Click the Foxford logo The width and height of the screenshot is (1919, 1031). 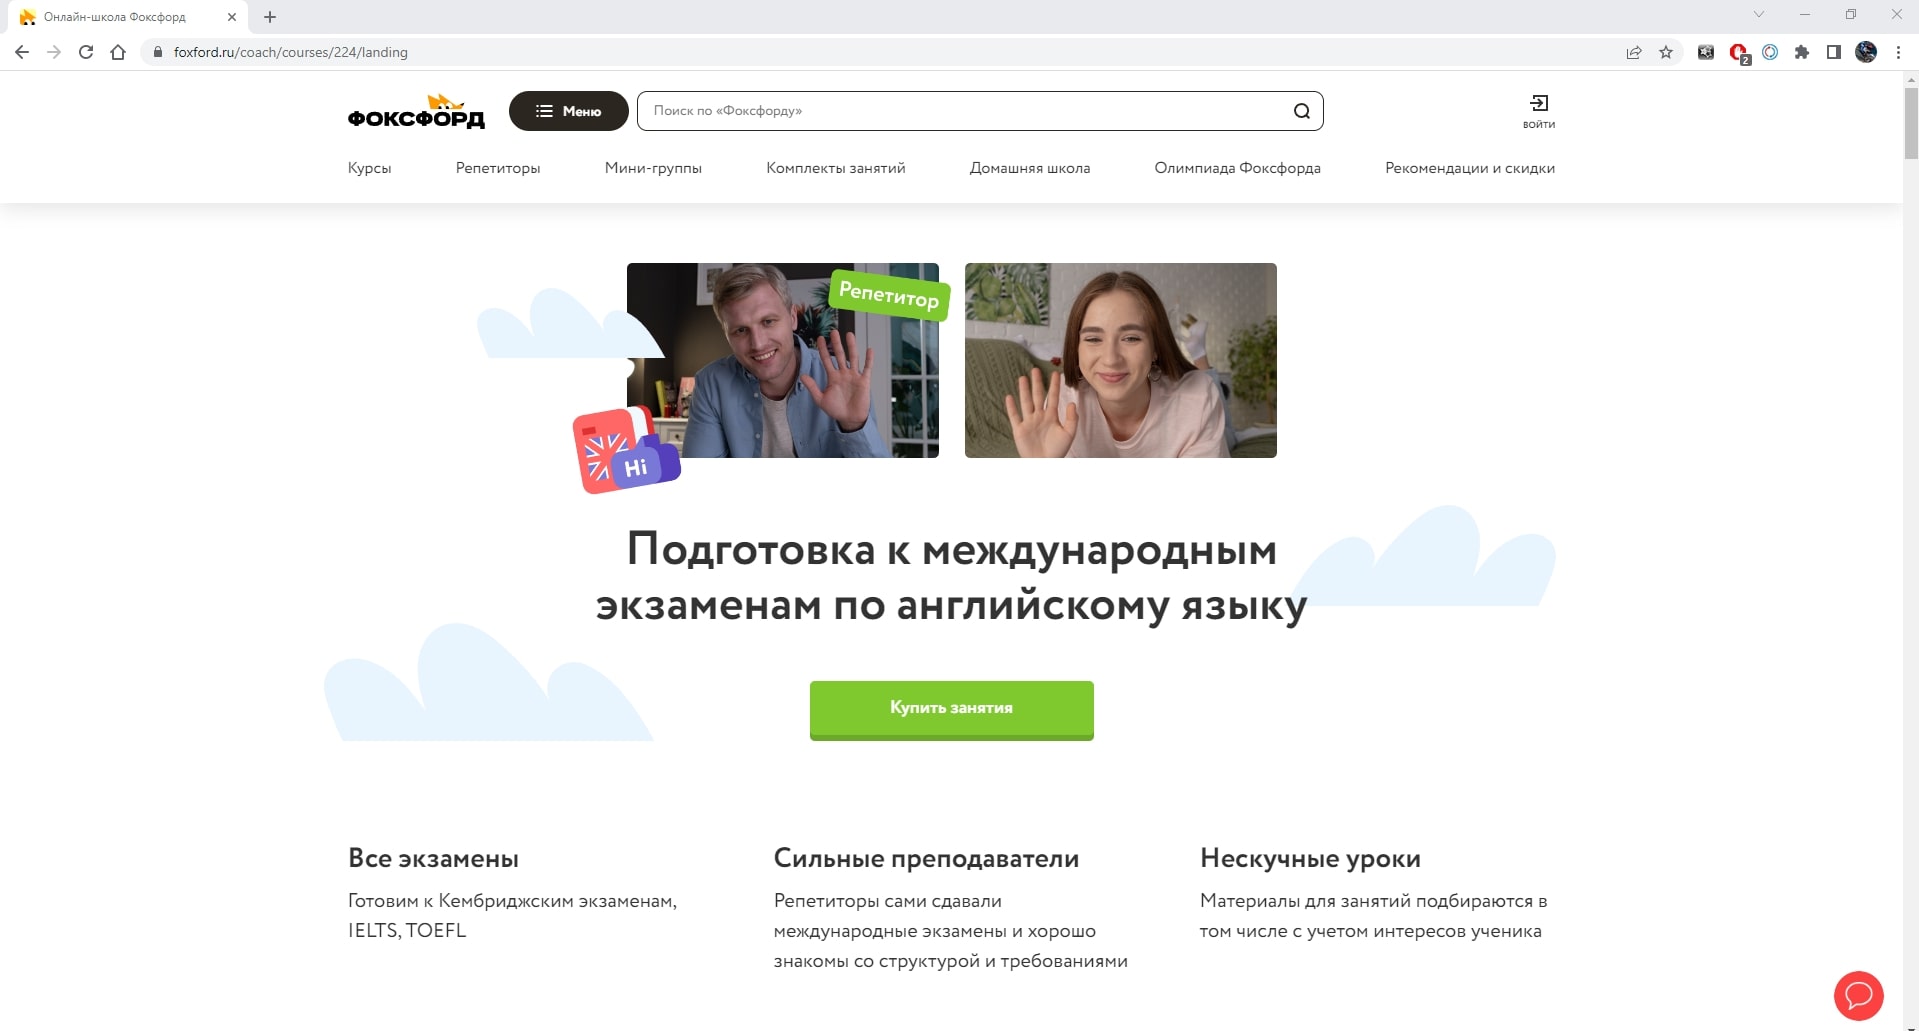point(416,111)
